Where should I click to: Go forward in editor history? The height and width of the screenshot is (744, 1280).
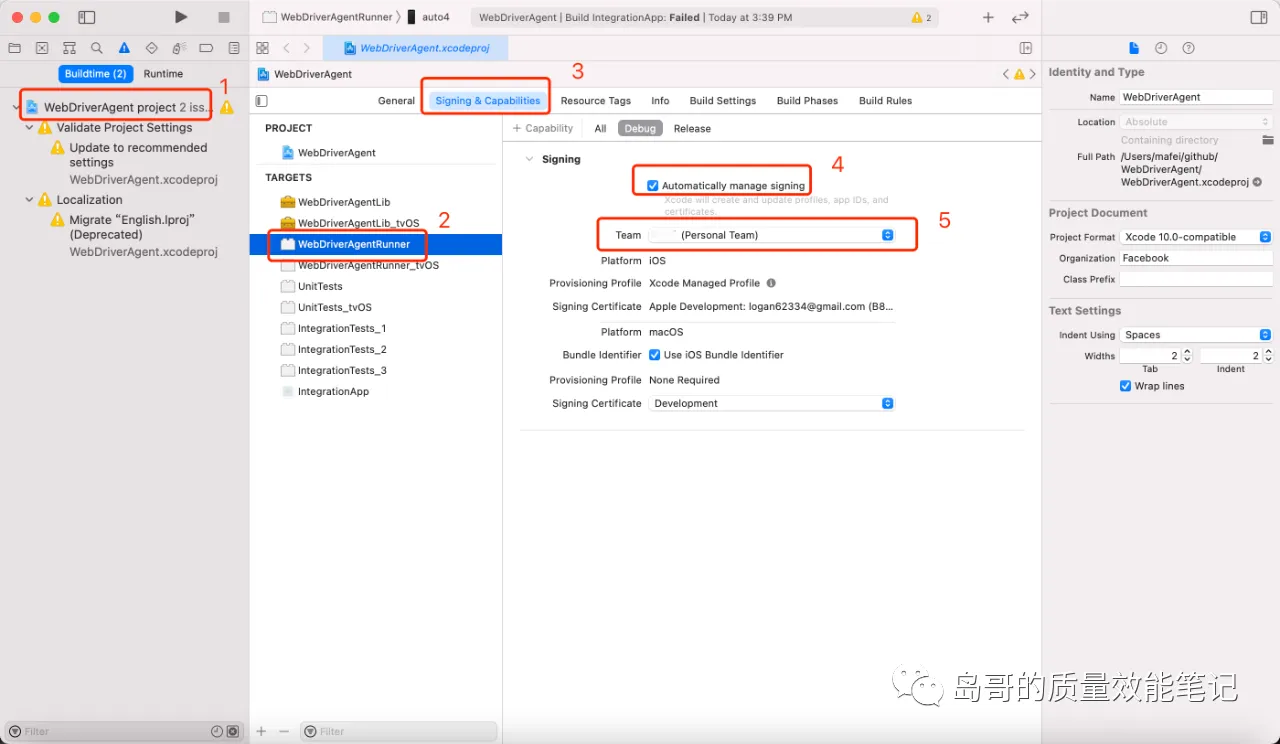click(x=307, y=48)
